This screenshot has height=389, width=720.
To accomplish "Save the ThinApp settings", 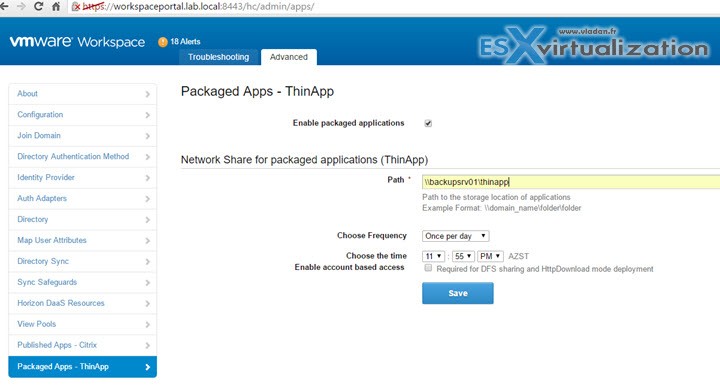I will point(458,293).
